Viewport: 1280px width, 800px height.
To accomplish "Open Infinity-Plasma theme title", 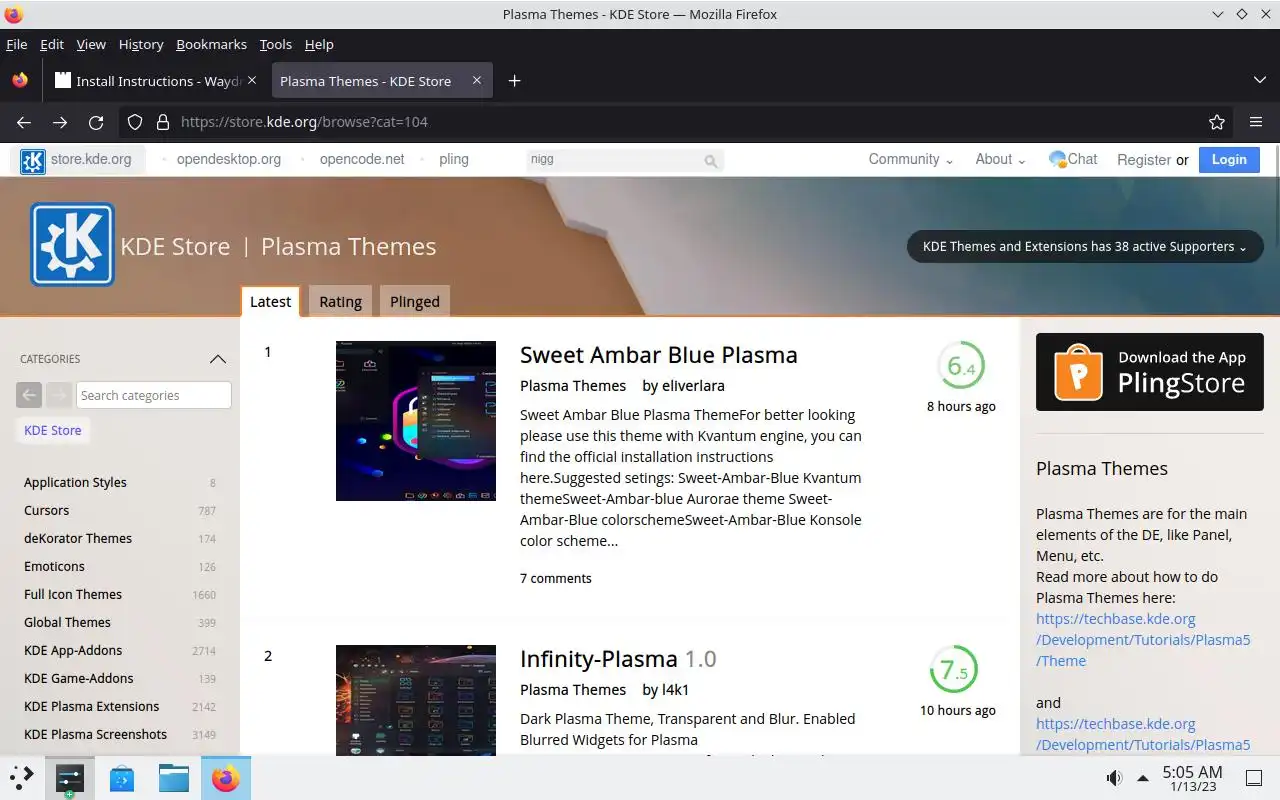I will click(x=618, y=659).
